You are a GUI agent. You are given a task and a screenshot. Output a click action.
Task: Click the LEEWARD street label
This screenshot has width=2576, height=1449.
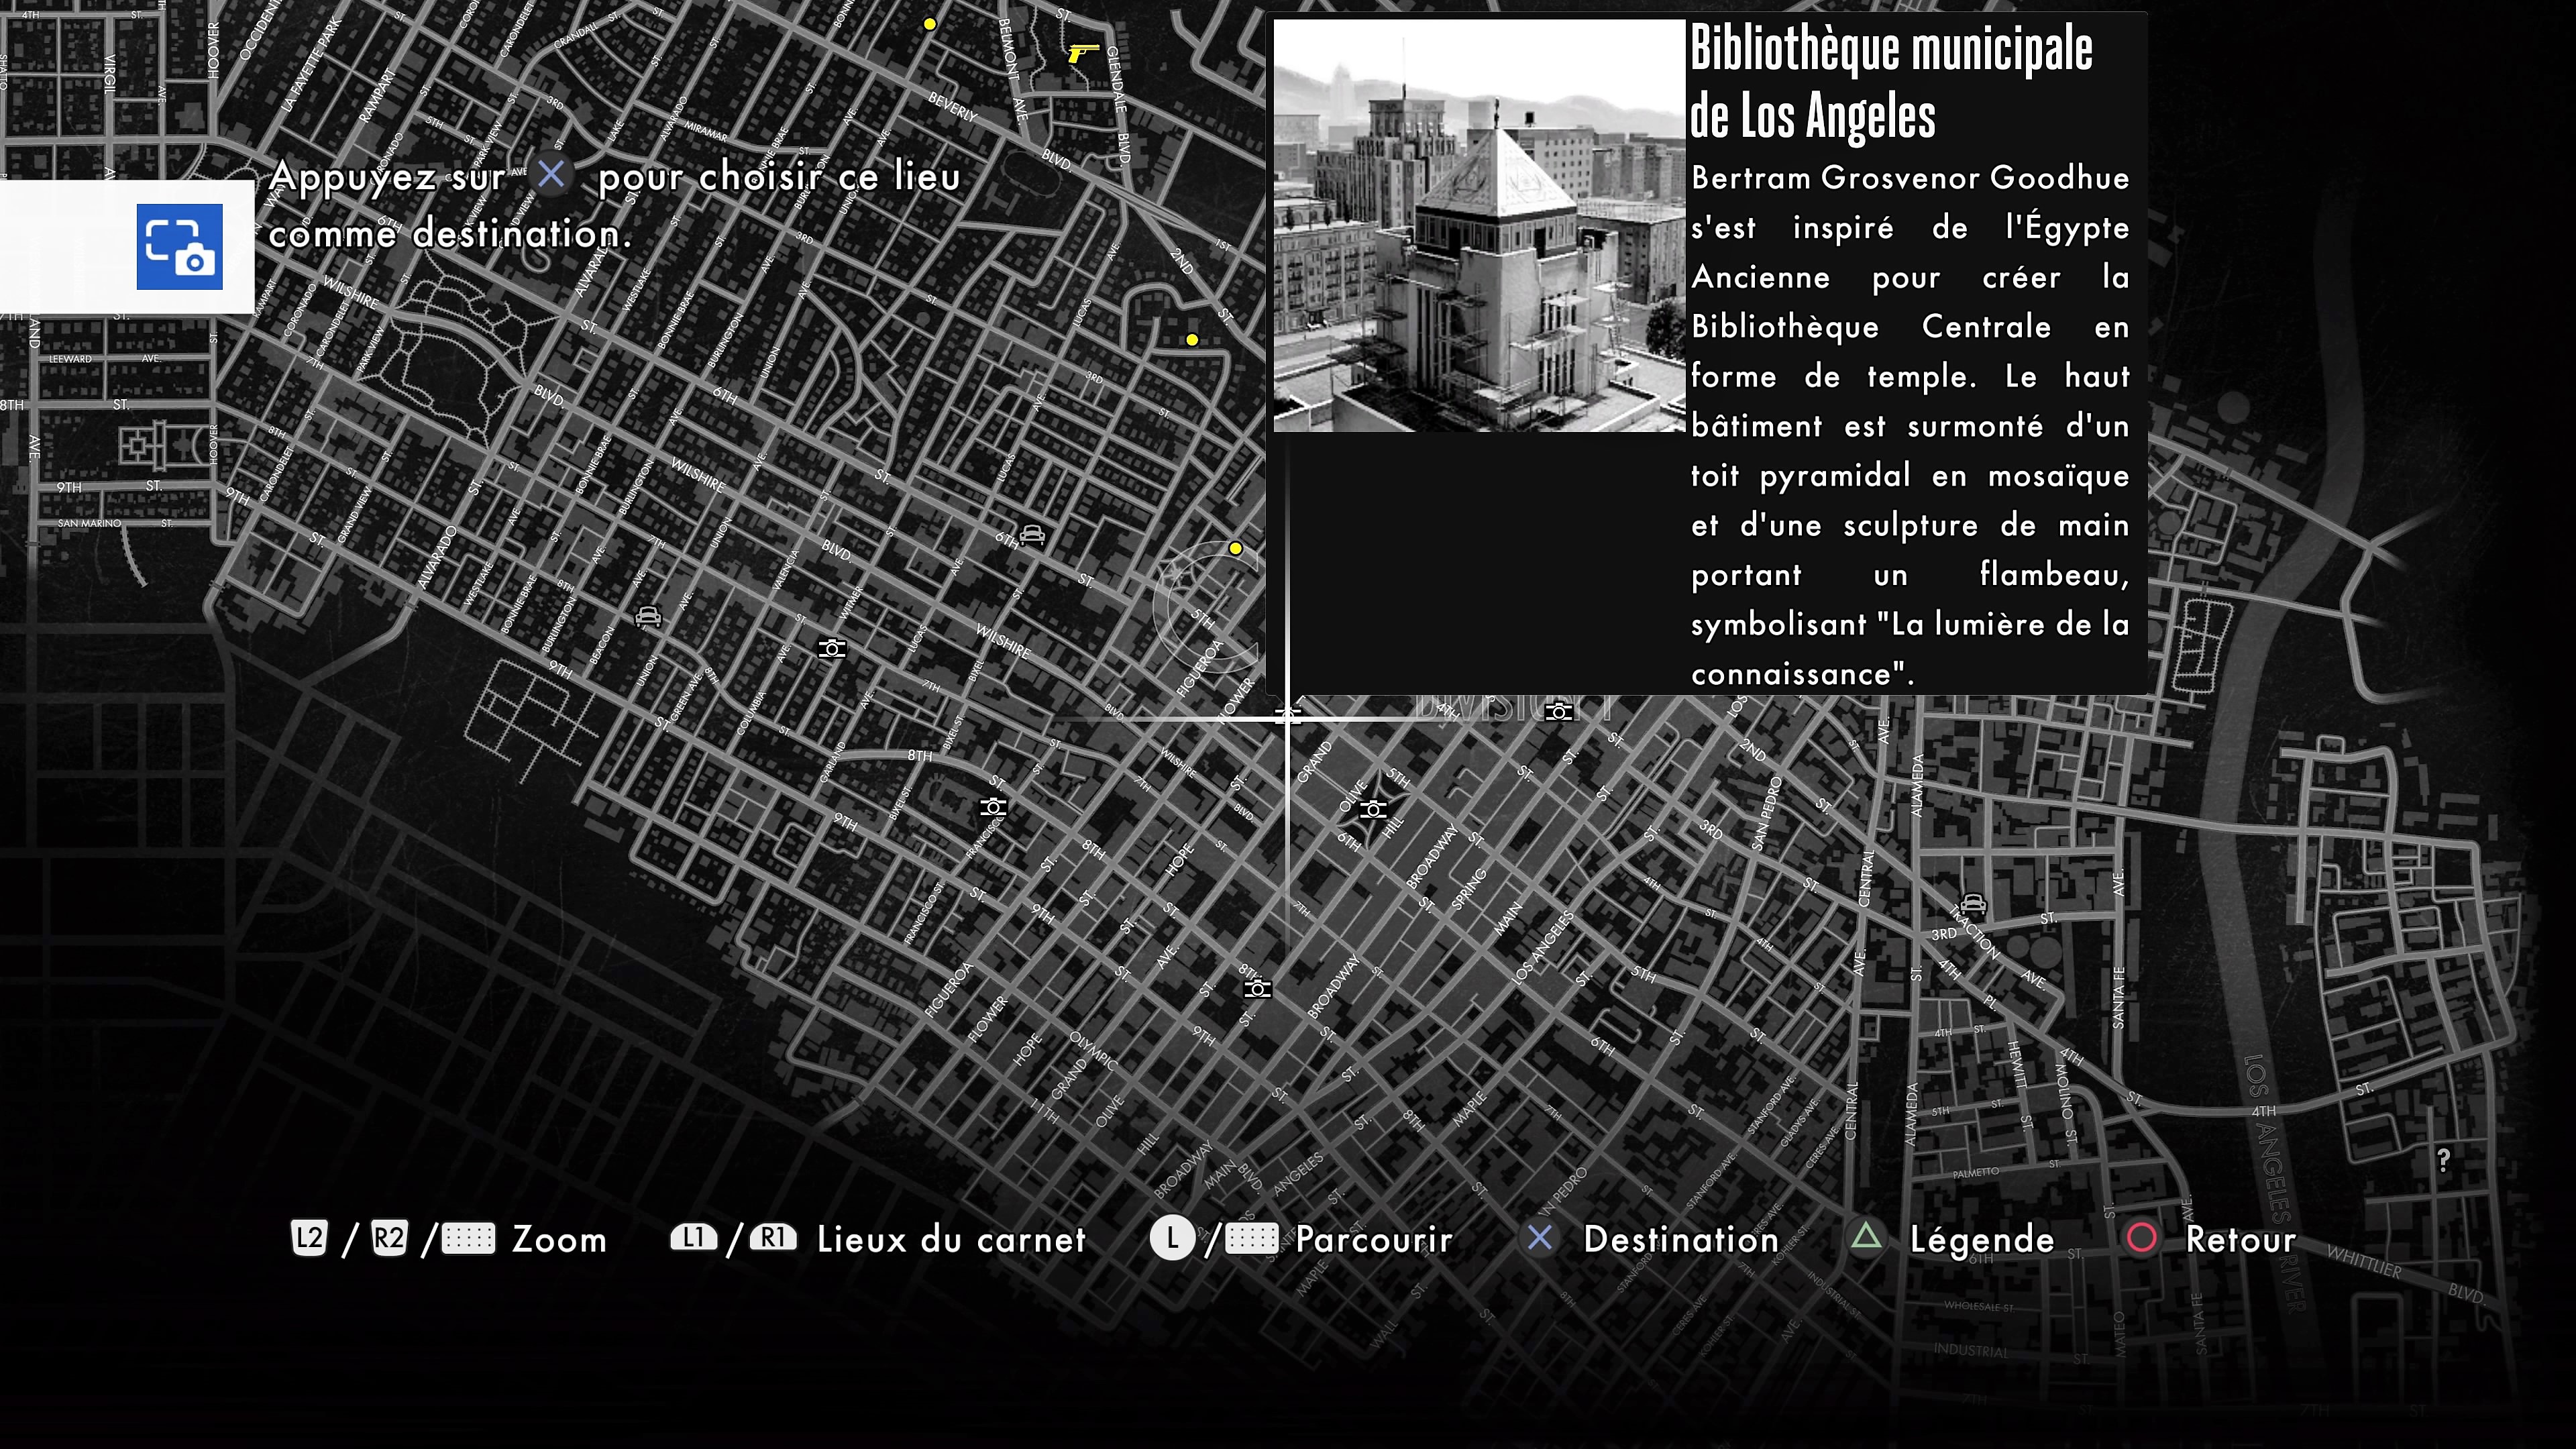tap(70, 358)
